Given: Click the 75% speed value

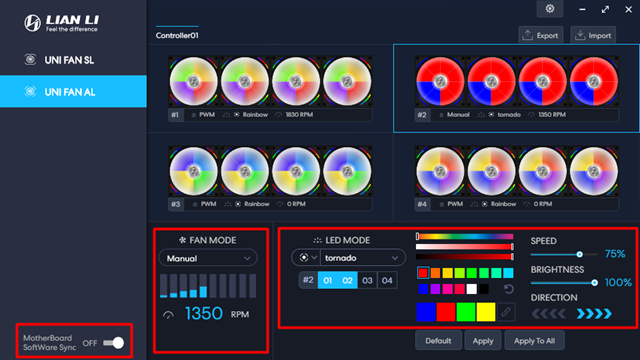Looking at the screenshot, I should point(615,254).
